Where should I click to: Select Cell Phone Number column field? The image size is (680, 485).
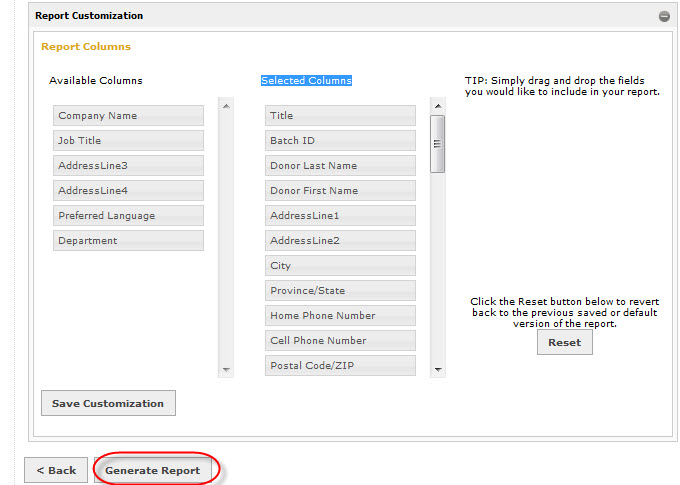coord(340,341)
